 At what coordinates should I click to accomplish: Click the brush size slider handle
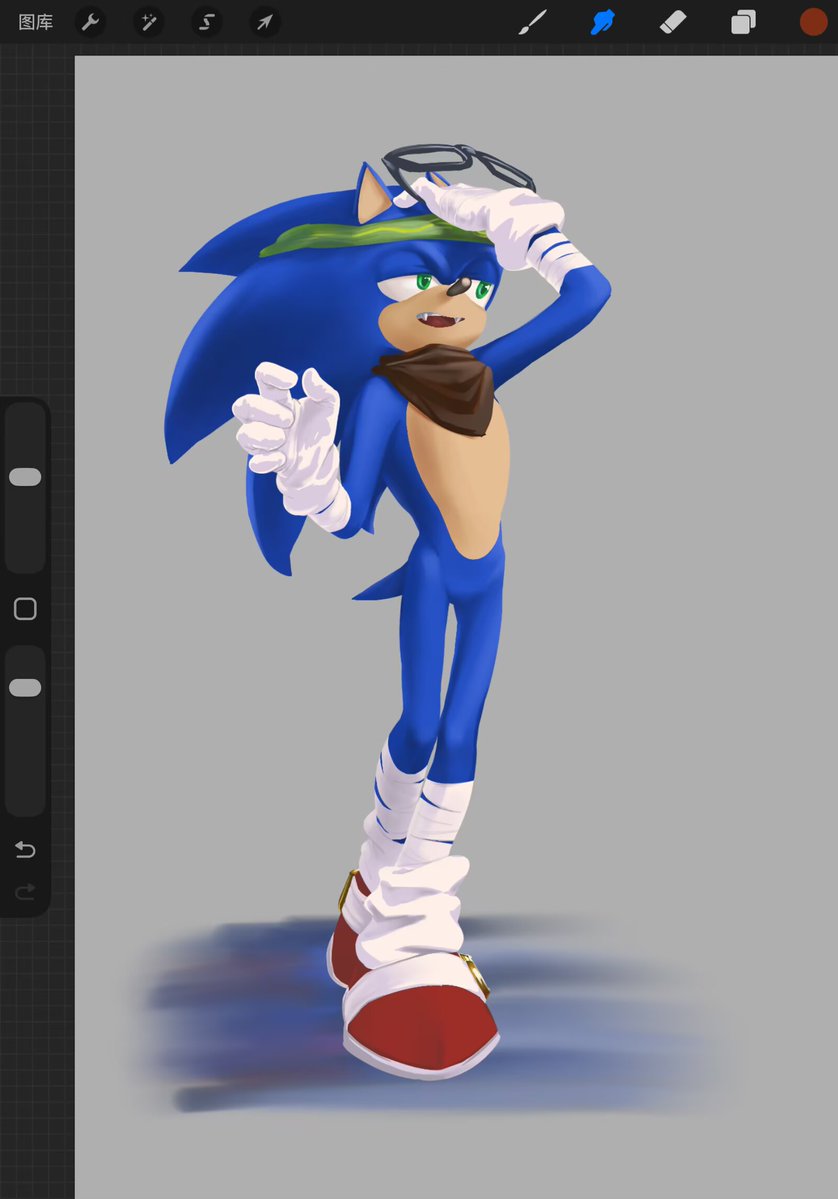coord(25,477)
